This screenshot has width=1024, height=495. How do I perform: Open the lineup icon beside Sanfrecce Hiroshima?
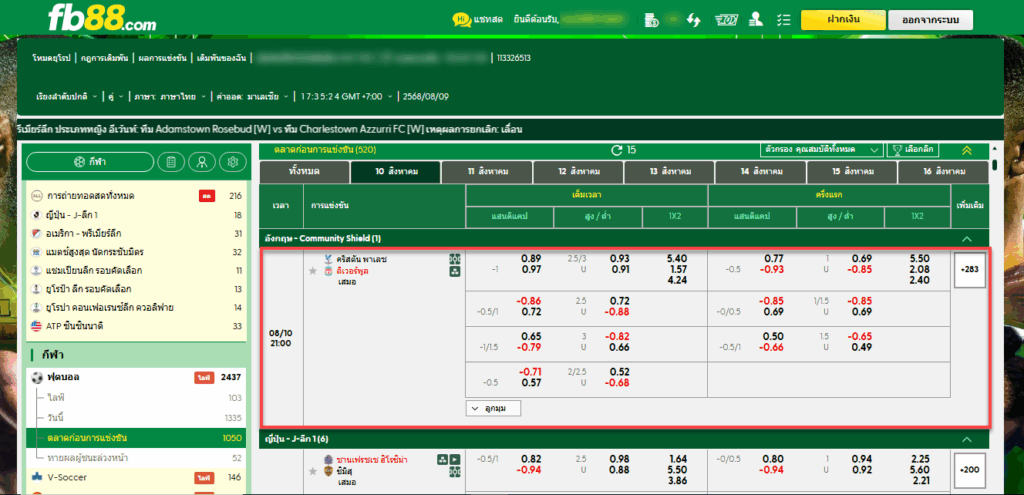coord(443,459)
